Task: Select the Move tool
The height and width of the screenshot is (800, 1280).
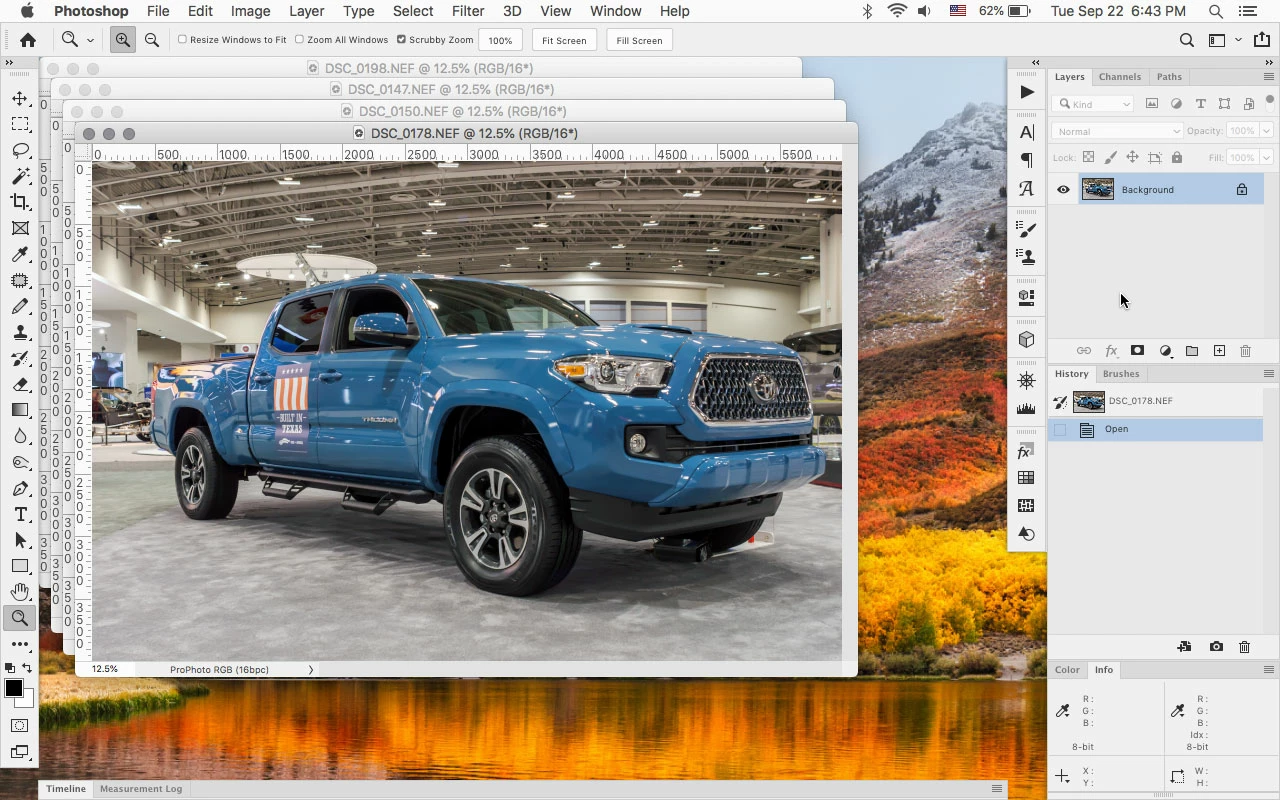Action: 20,98
